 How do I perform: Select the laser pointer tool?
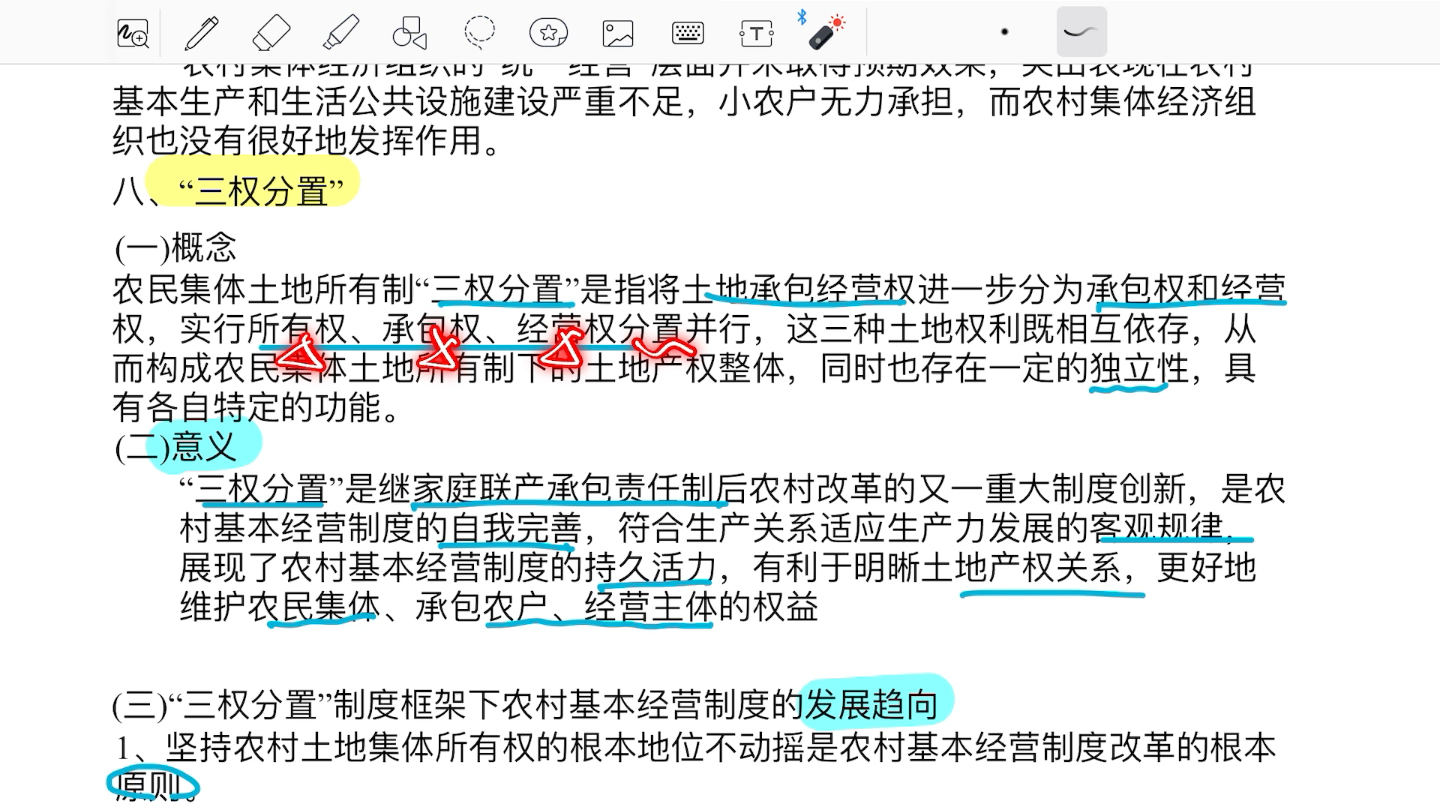pyautogui.click(x=827, y=33)
